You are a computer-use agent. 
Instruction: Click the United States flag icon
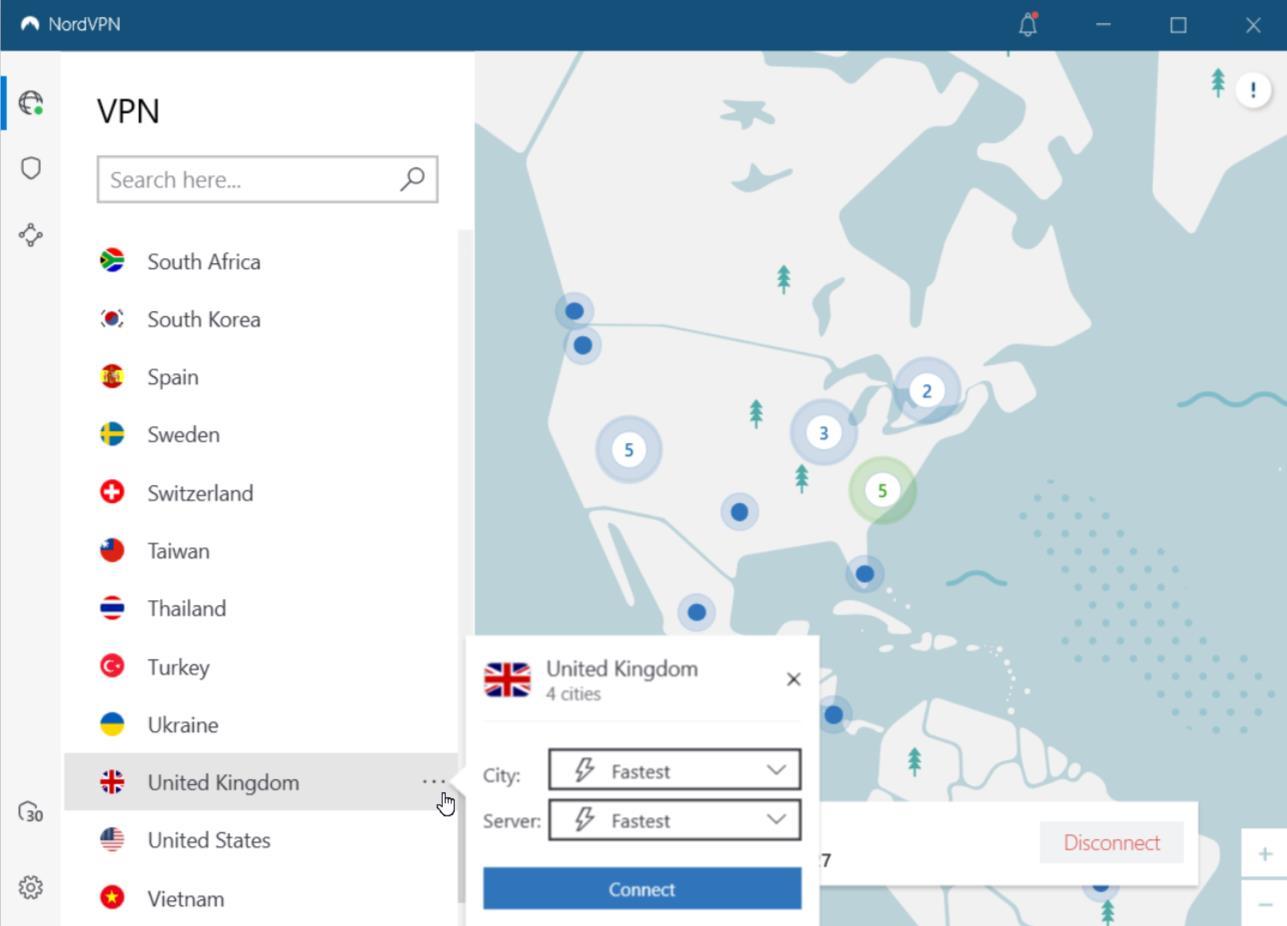(112, 840)
